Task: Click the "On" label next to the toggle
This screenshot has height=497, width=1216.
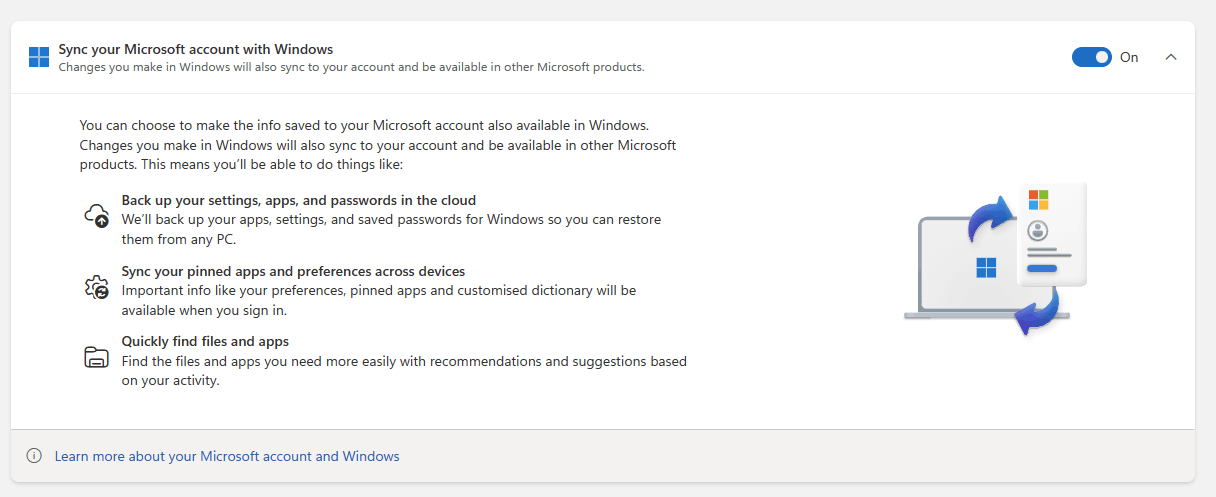Action: click(x=1129, y=57)
